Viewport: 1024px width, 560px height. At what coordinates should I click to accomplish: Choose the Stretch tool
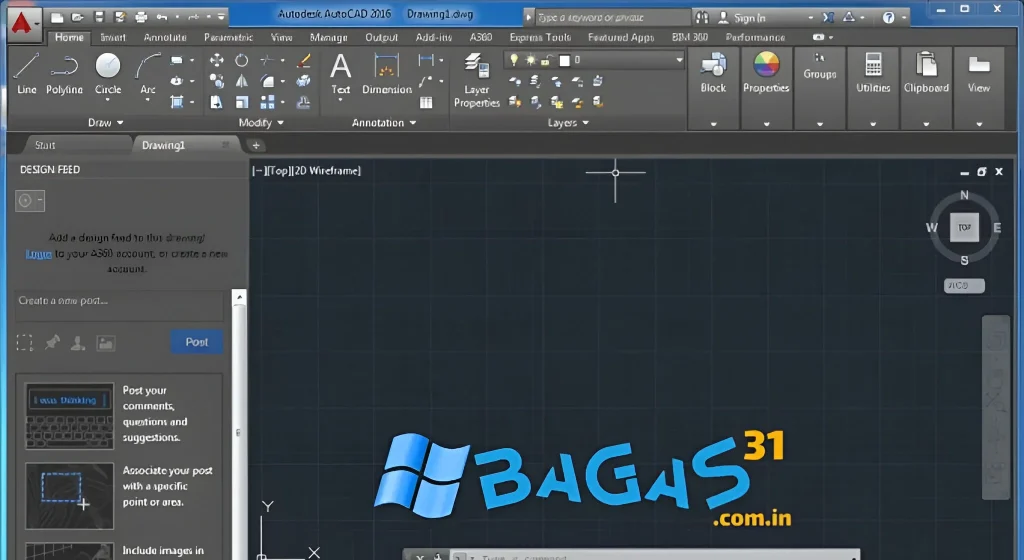(x=217, y=102)
